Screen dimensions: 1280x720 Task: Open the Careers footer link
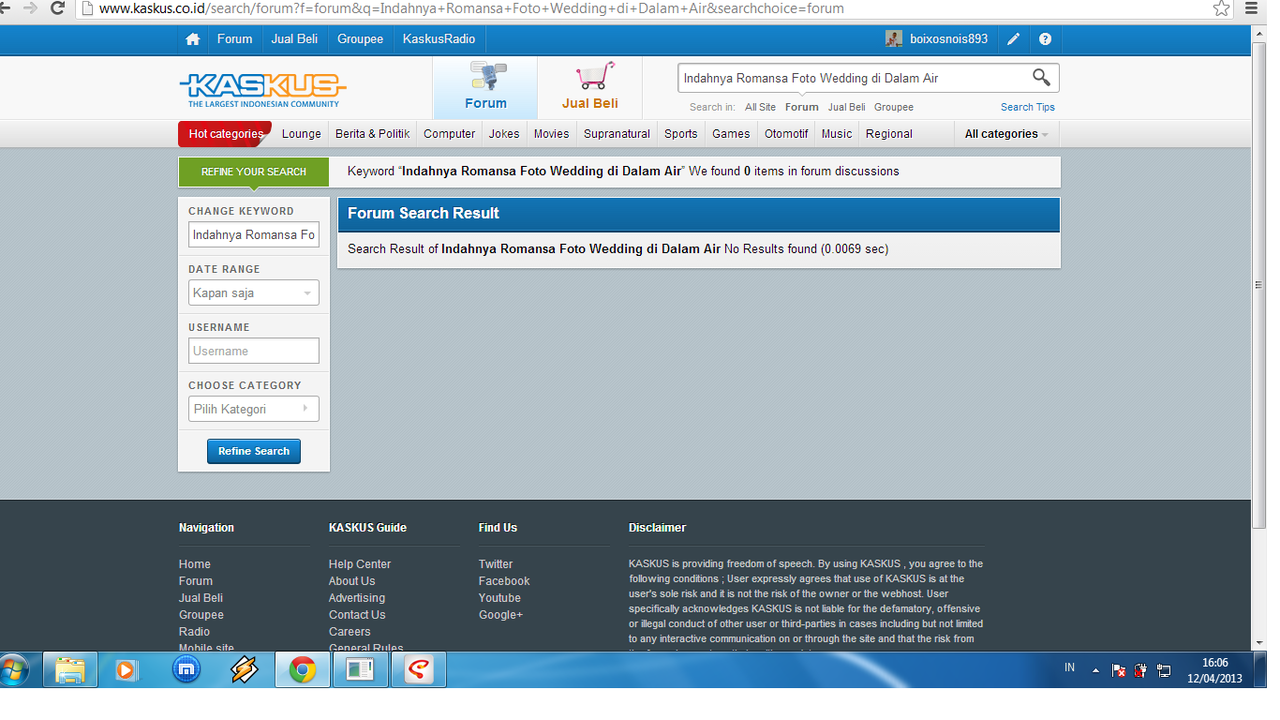(x=350, y=632)
